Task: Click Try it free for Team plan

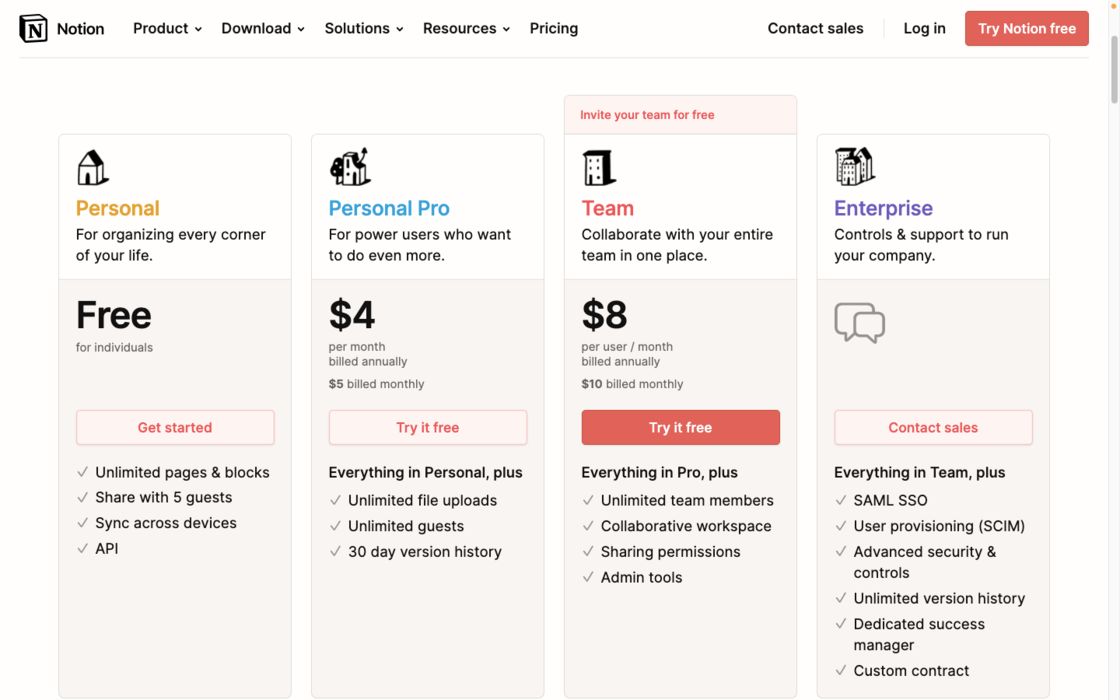Action: point(680,427)
